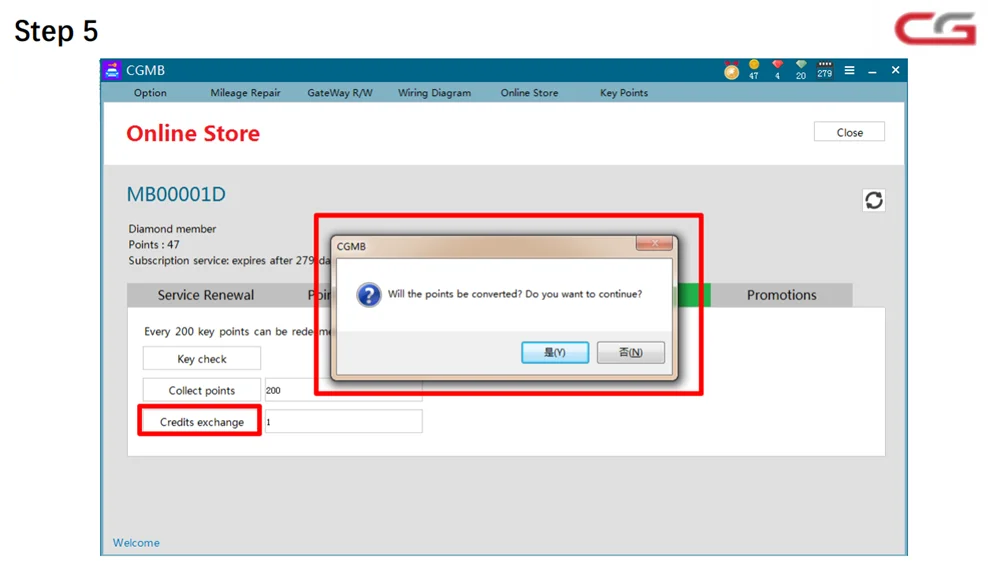Open the GateWay R/W menu
Image resolution: width=1000 pixels, height=563 pixels.
coord(340,92)
